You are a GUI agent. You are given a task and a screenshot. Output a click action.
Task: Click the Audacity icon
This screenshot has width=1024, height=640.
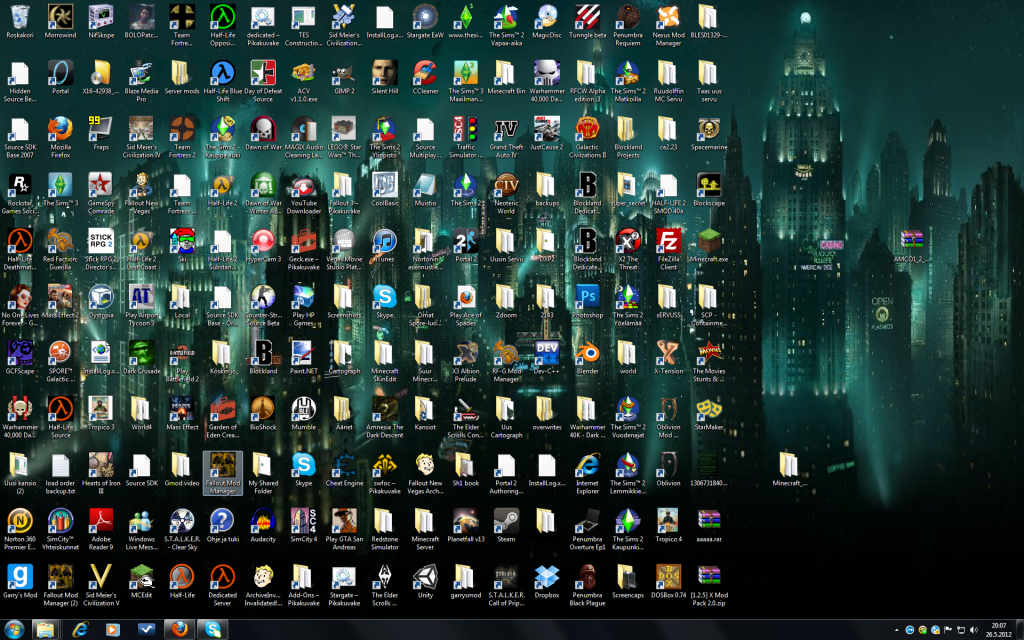pyautogui.click(x=263, y=527)
